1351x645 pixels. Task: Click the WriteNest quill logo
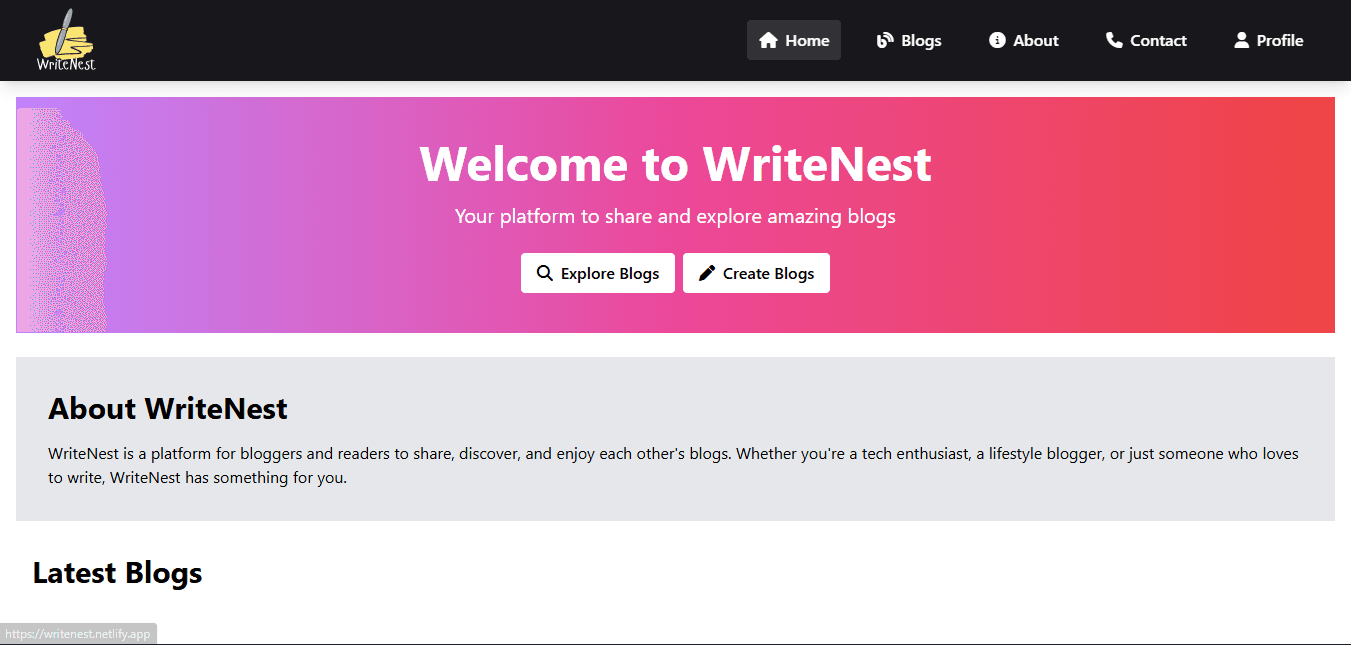coord(66,40)
